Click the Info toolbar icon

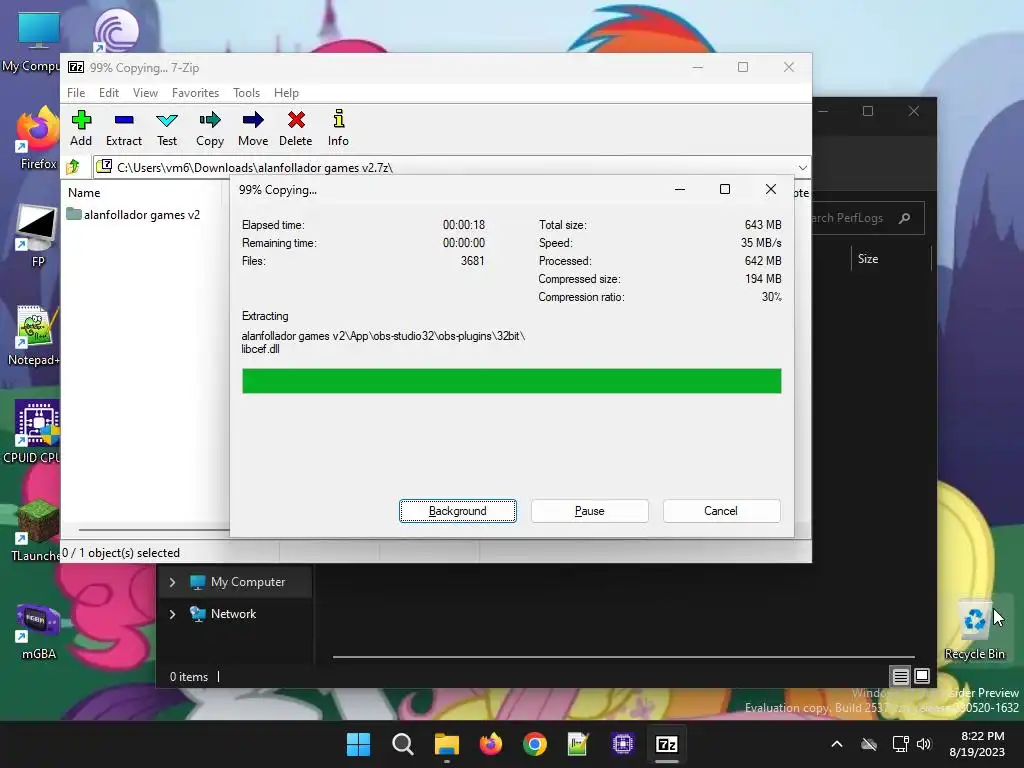click(x=338, y=128)
